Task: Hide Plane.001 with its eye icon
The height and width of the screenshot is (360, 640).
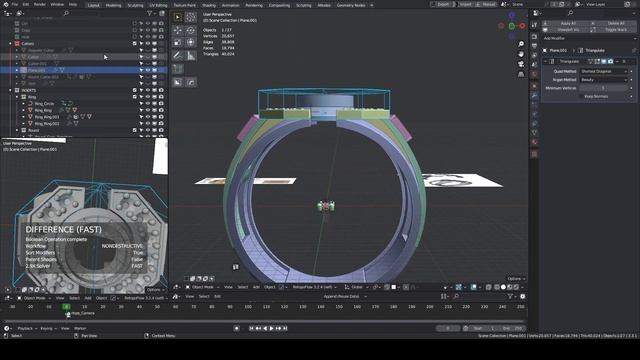Action: [x=148, y=70]
